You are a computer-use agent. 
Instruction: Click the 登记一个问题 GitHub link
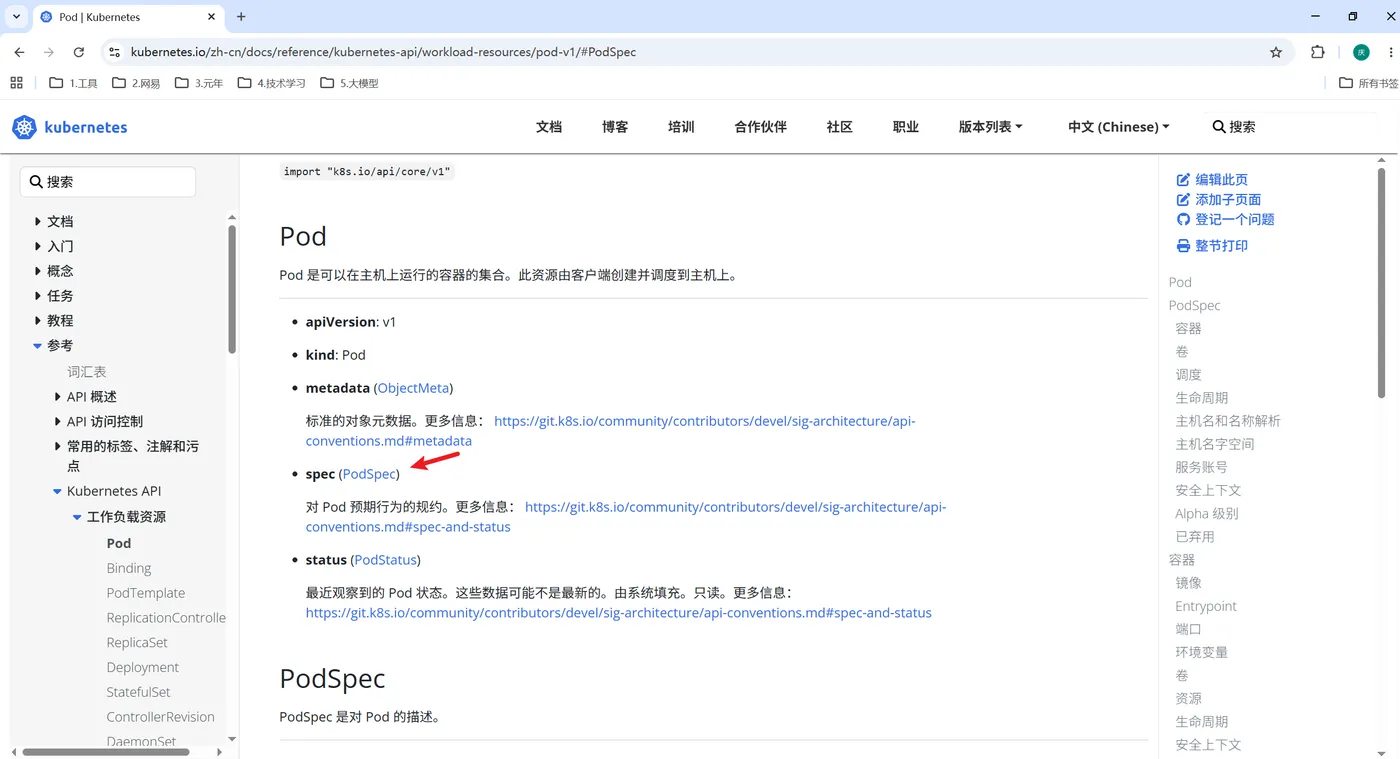(x=1225, y=219)
